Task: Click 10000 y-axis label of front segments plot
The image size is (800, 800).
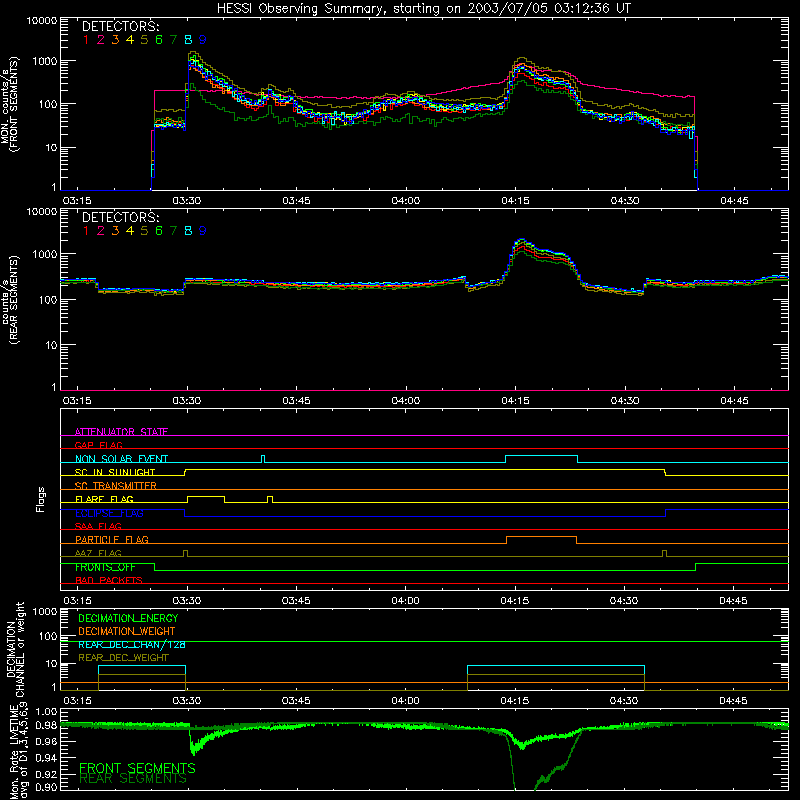Action: tap(42, 21)
